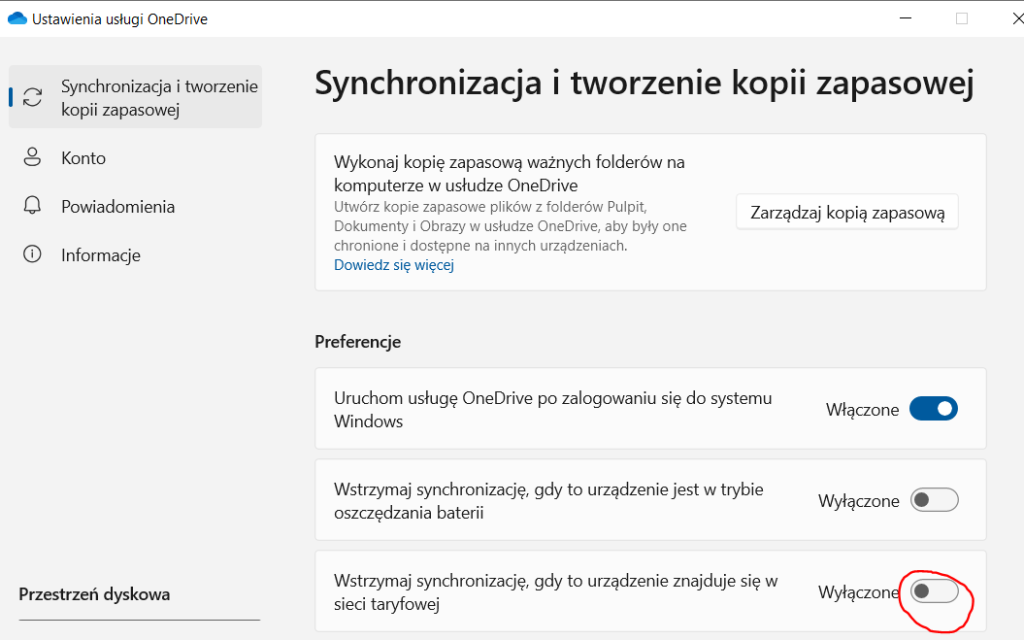Select Synchronizacja i tworzenie kopii zapasowej tab
The width and height of the screenshot is (1024, 640).
(x=135, y=97)
